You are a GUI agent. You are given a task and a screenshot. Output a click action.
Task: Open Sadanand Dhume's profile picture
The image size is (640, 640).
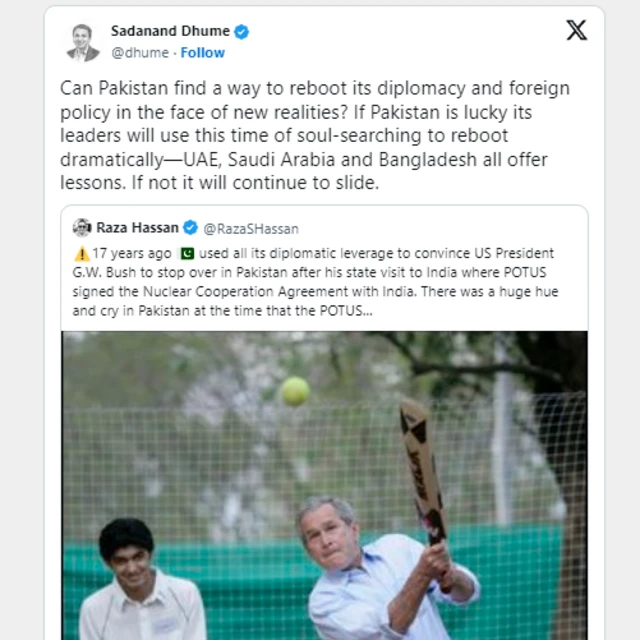pos(83,42)
